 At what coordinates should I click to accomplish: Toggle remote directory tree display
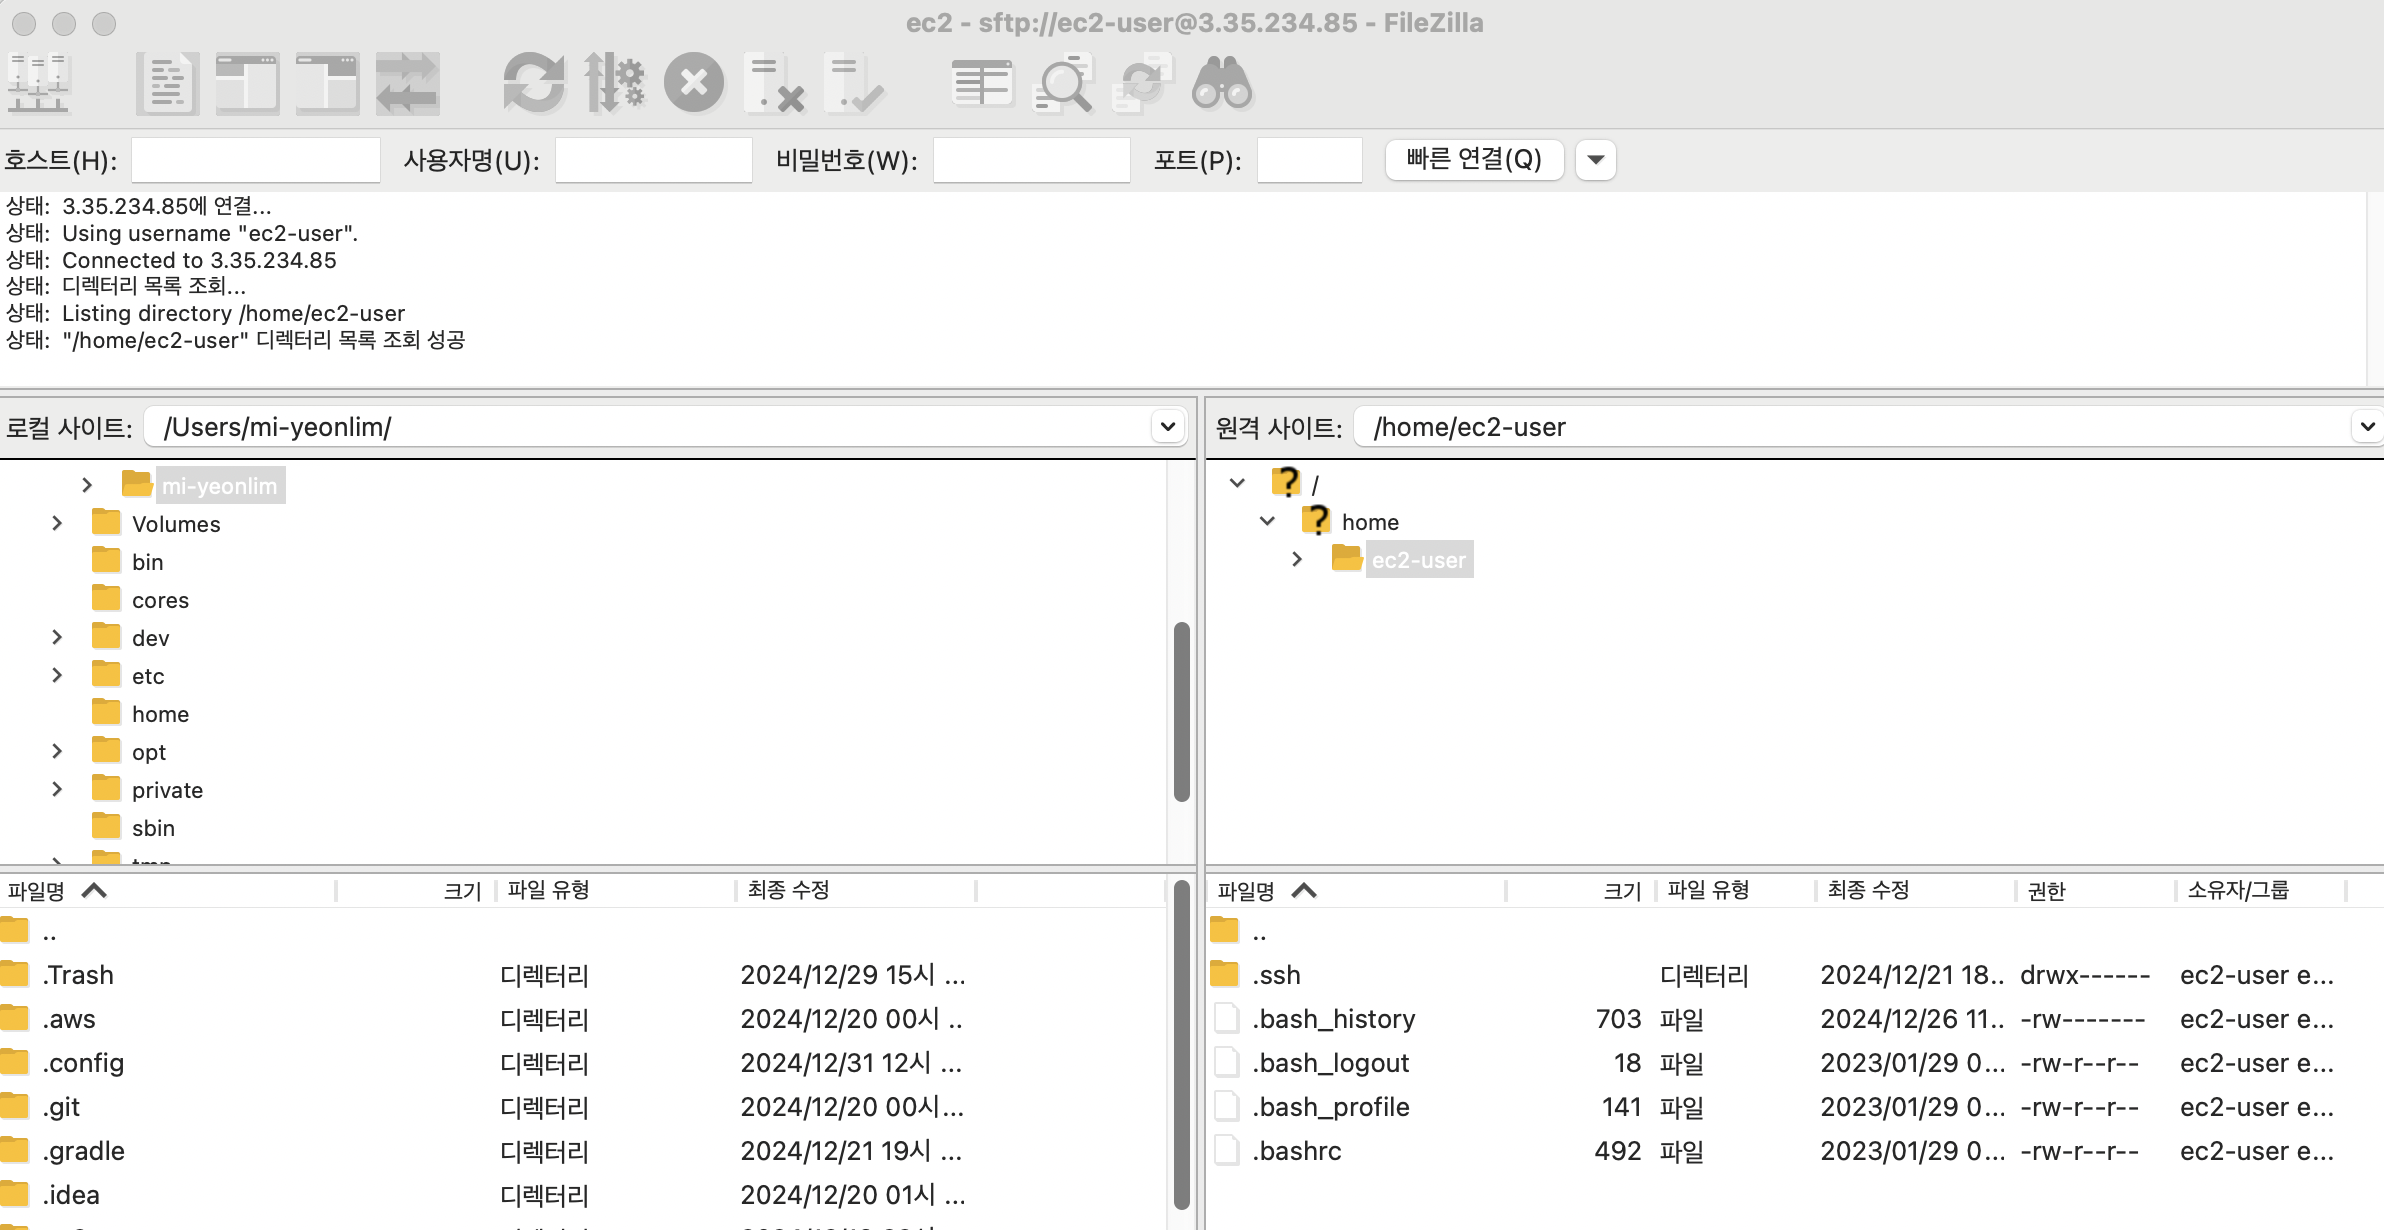(327, 83)
